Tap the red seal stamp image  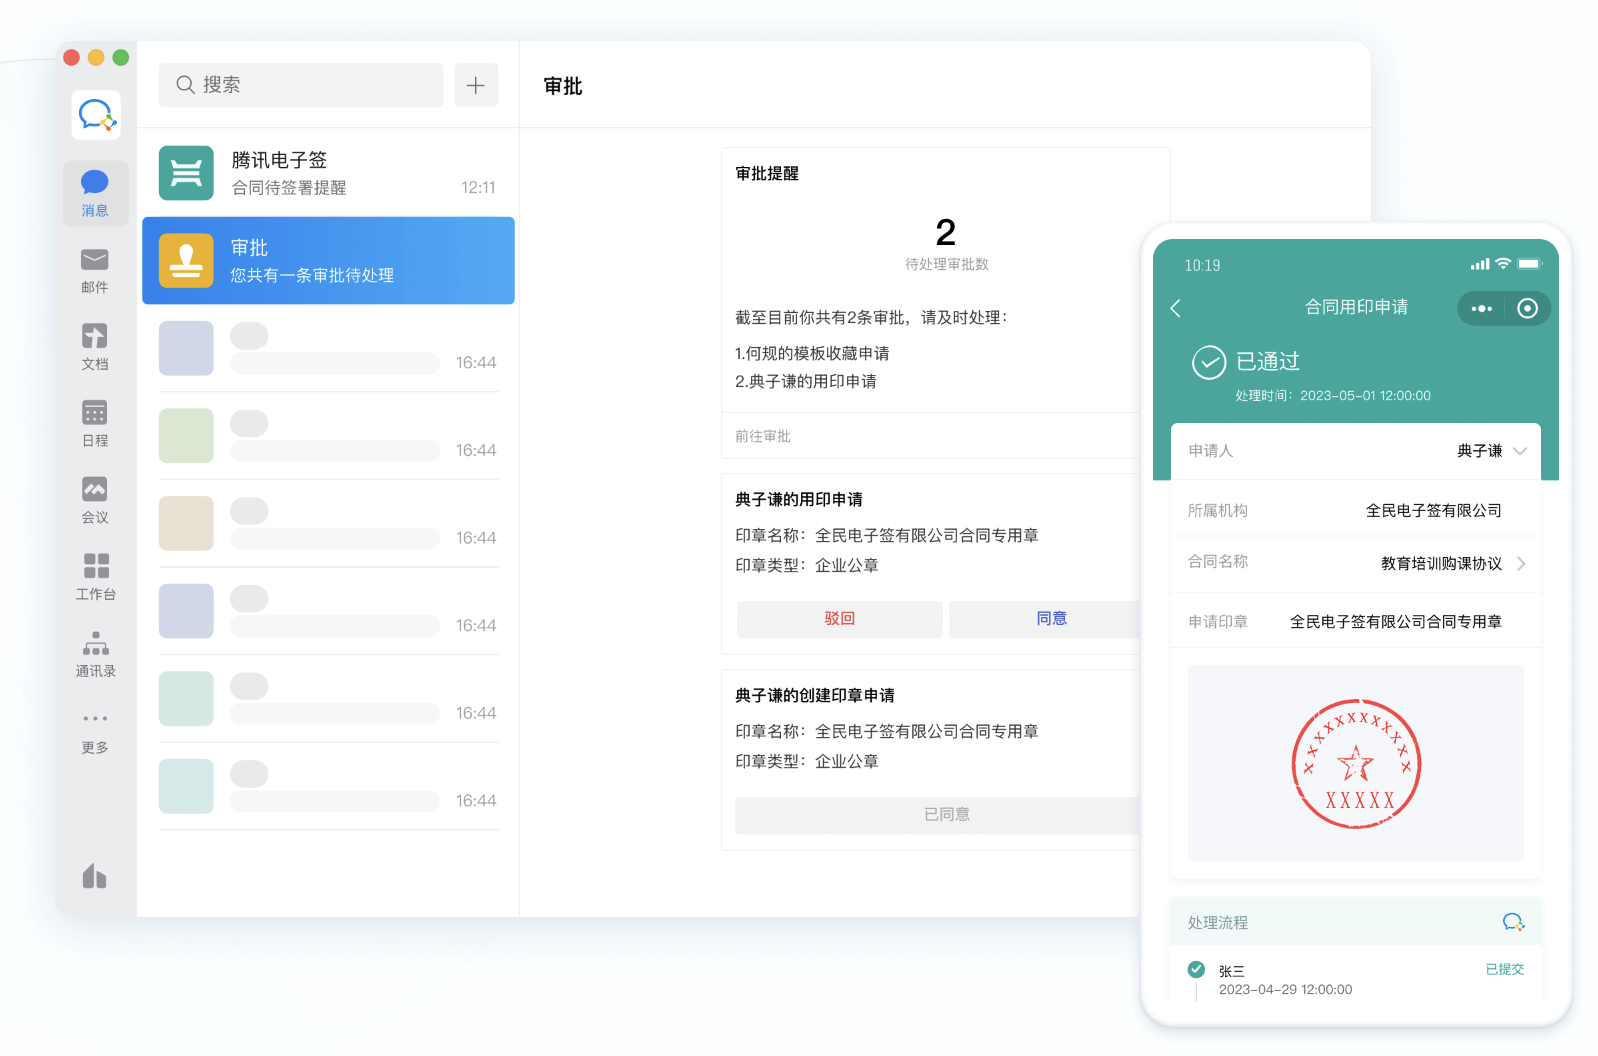pos(1356,764)
